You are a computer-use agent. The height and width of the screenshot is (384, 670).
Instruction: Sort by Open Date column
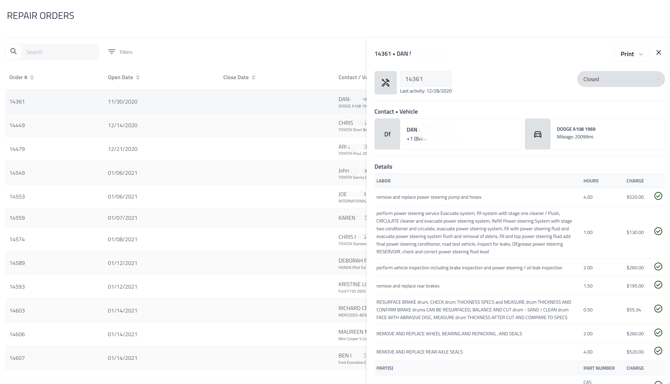point(123,77)
